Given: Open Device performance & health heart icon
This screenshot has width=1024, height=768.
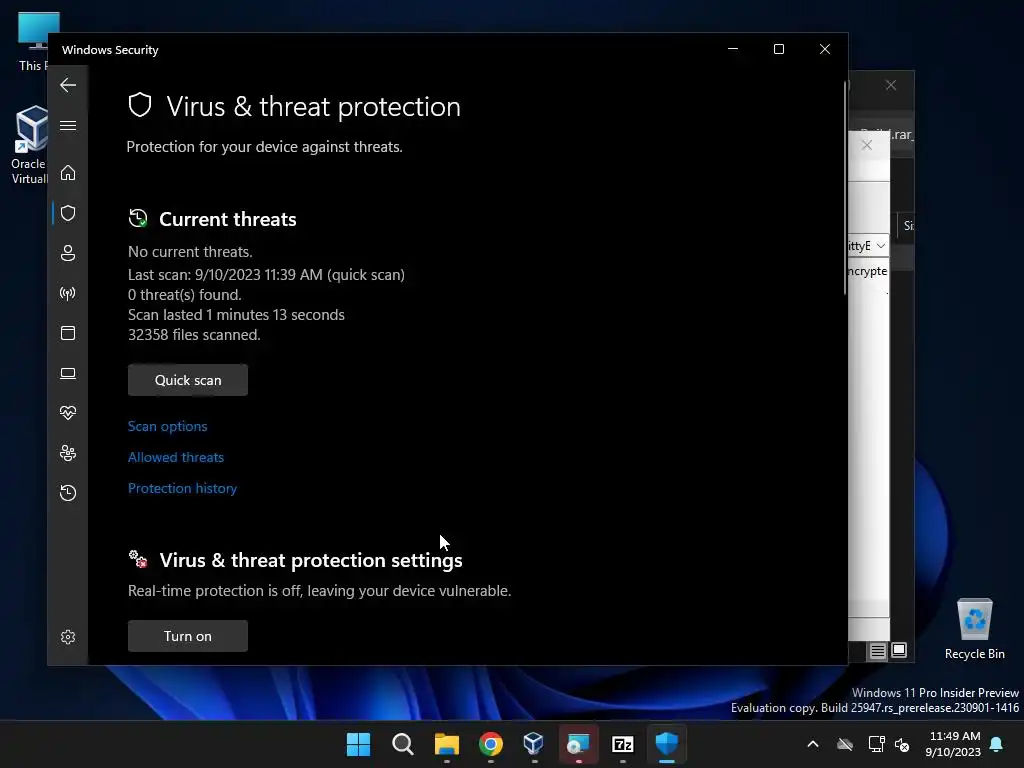Looking at the screenshot, I should coord(68,413).
